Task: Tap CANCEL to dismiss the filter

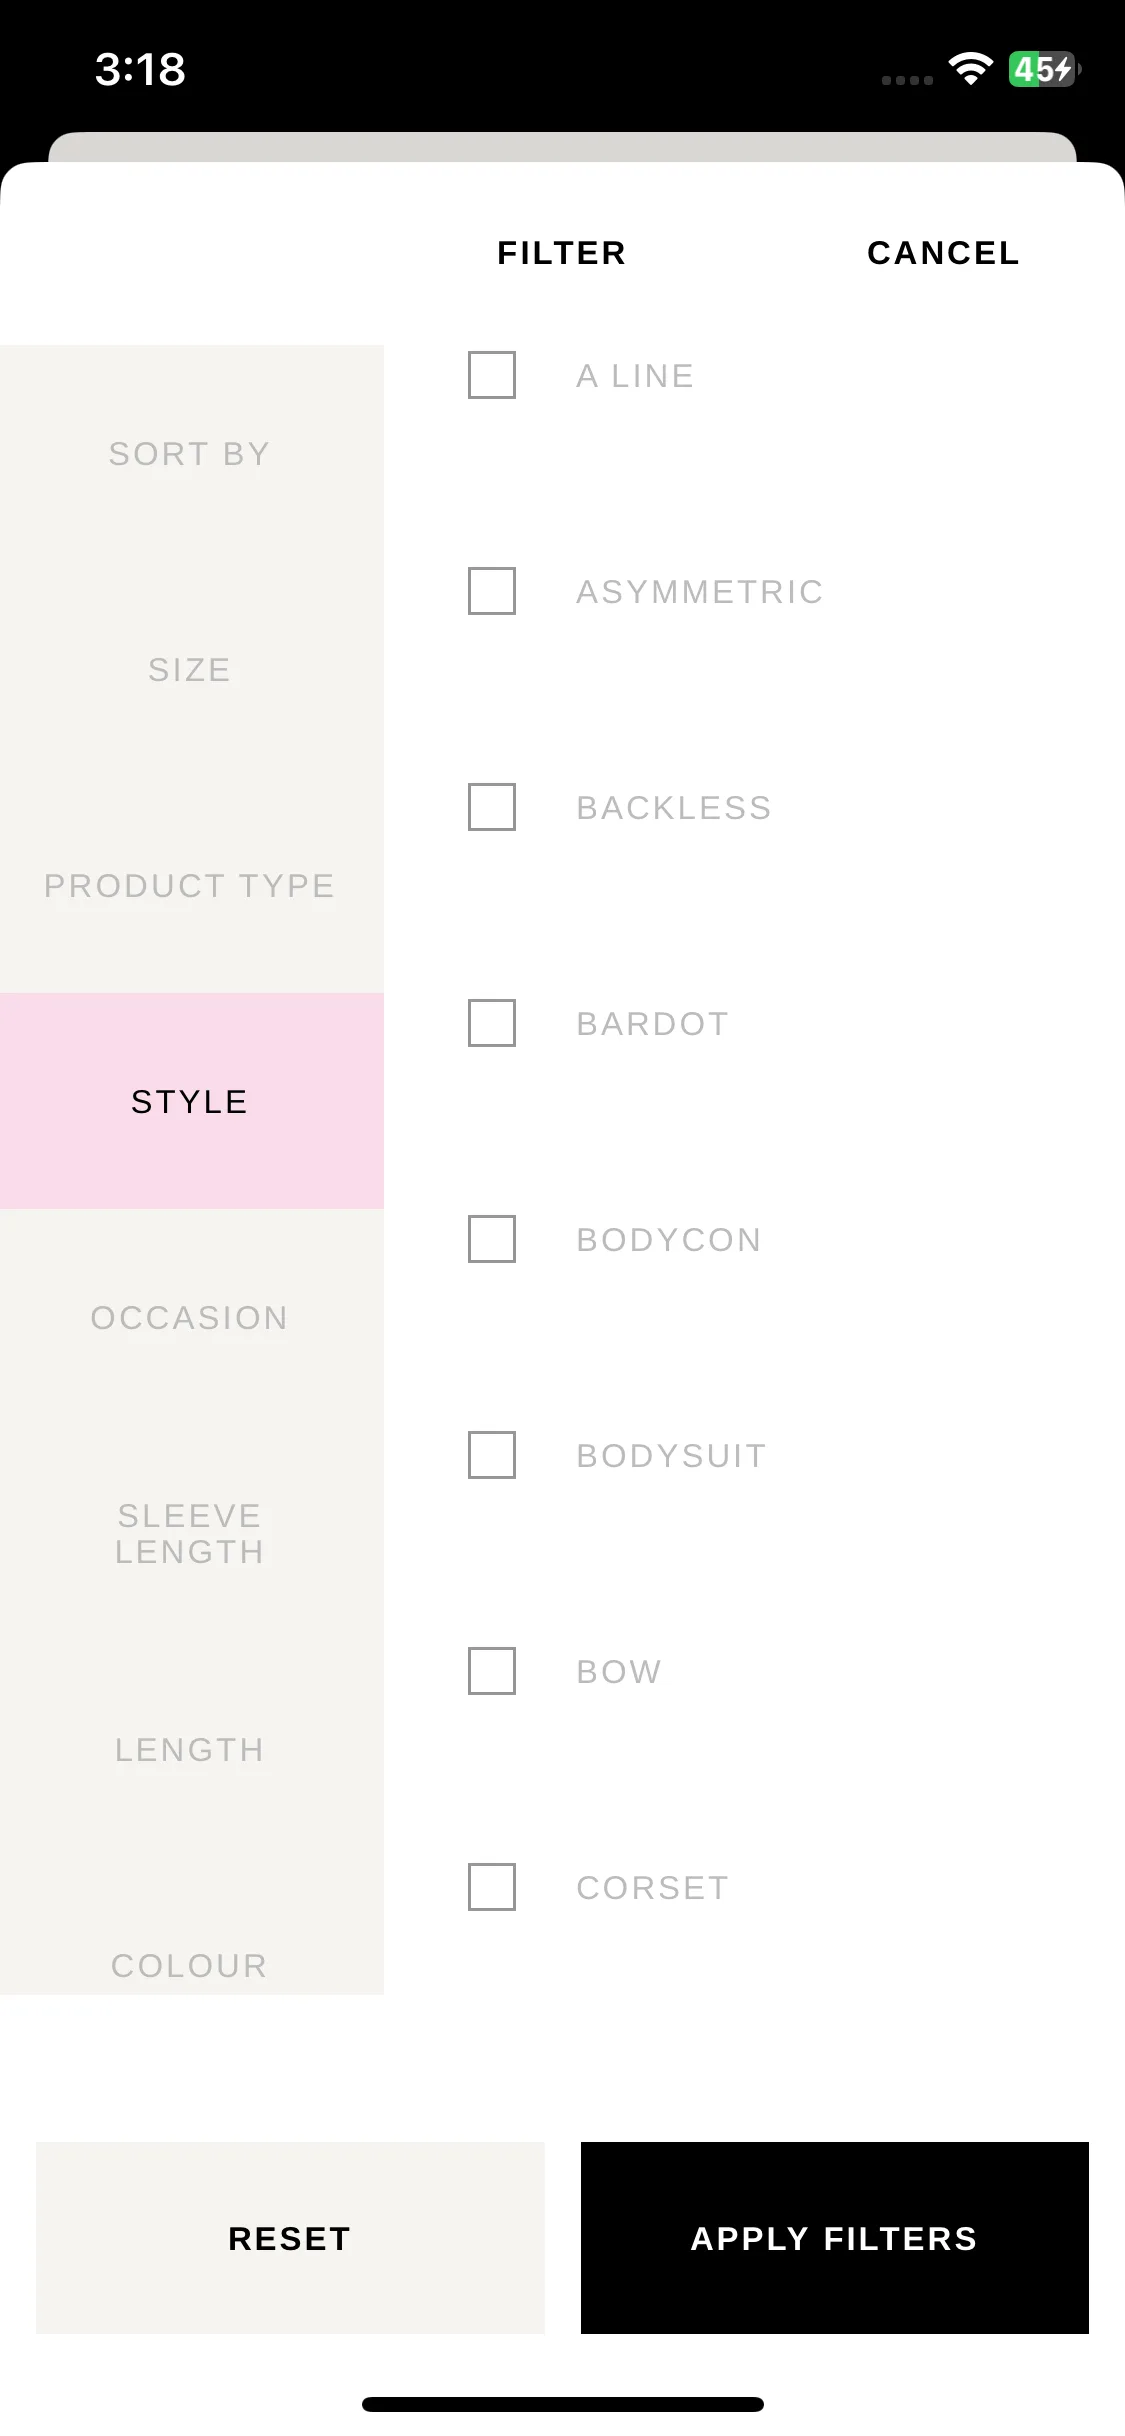Action: tap(943, 253)
